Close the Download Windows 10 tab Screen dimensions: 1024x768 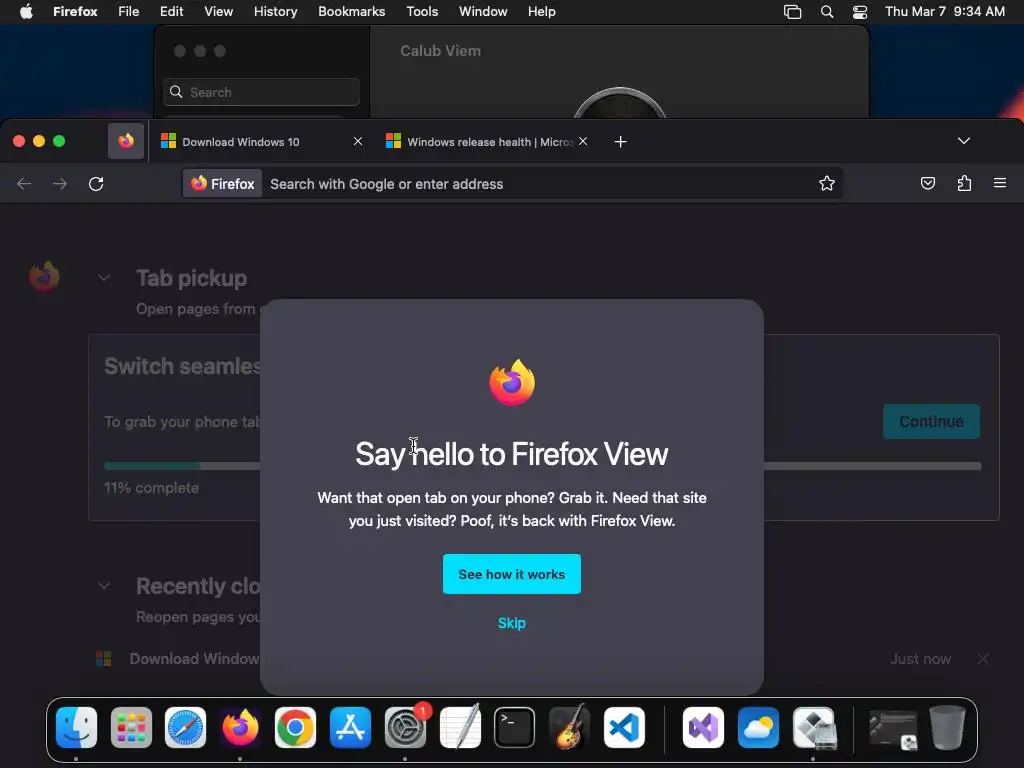(358, 141)
